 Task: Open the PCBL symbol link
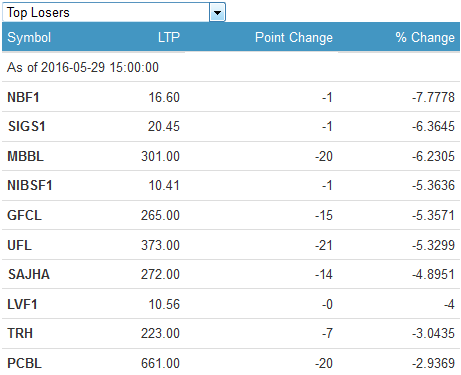[x=24, y=363]
